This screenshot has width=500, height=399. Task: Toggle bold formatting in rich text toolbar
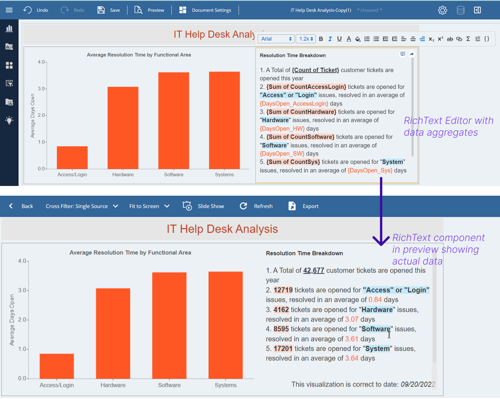321,39
